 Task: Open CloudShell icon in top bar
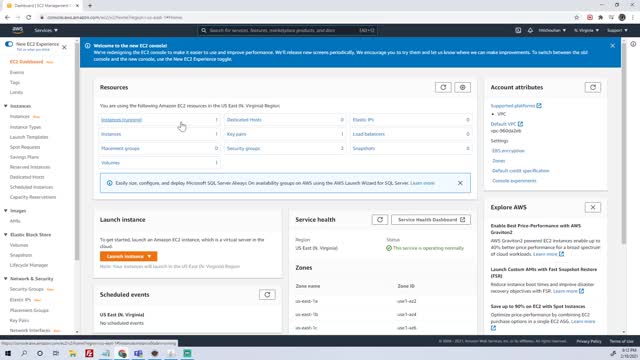(518, 30)
